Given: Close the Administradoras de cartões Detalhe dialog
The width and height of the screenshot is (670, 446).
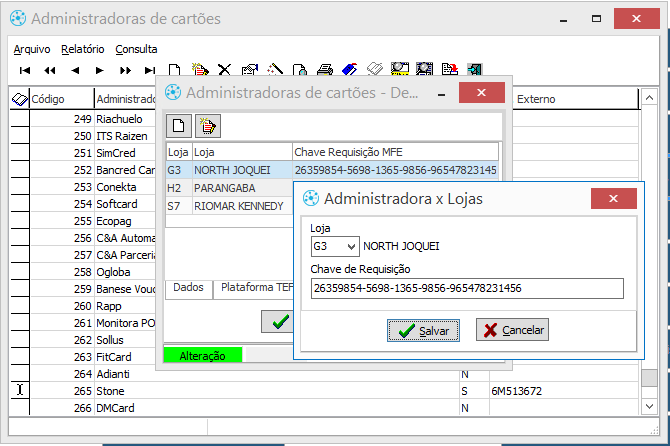Looking at the screenshot, I should point(482,93).
